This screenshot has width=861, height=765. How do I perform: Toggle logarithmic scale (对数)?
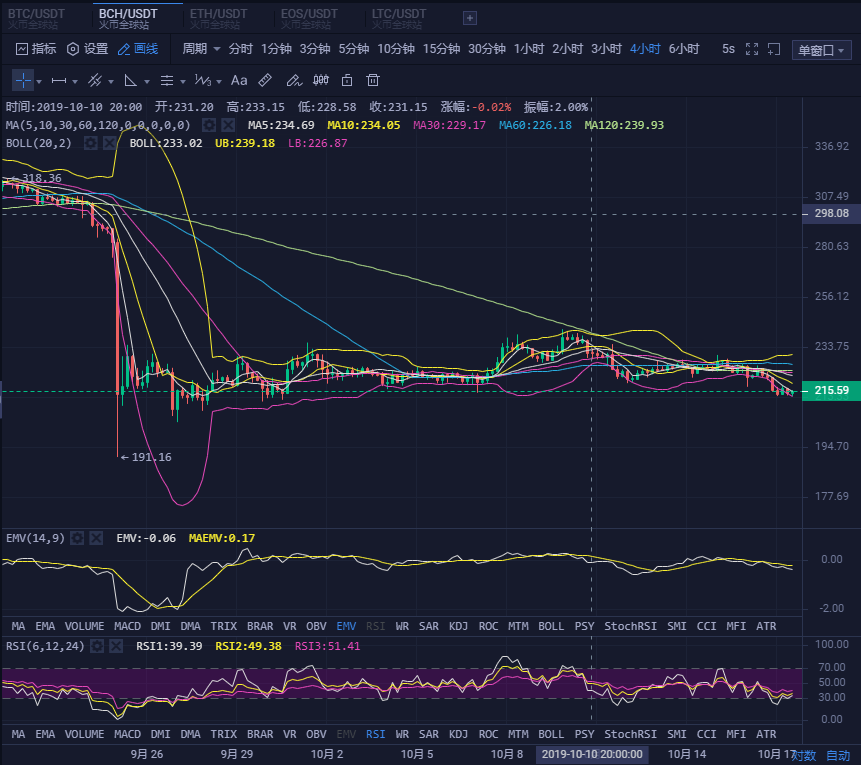(x=805, y=755)
